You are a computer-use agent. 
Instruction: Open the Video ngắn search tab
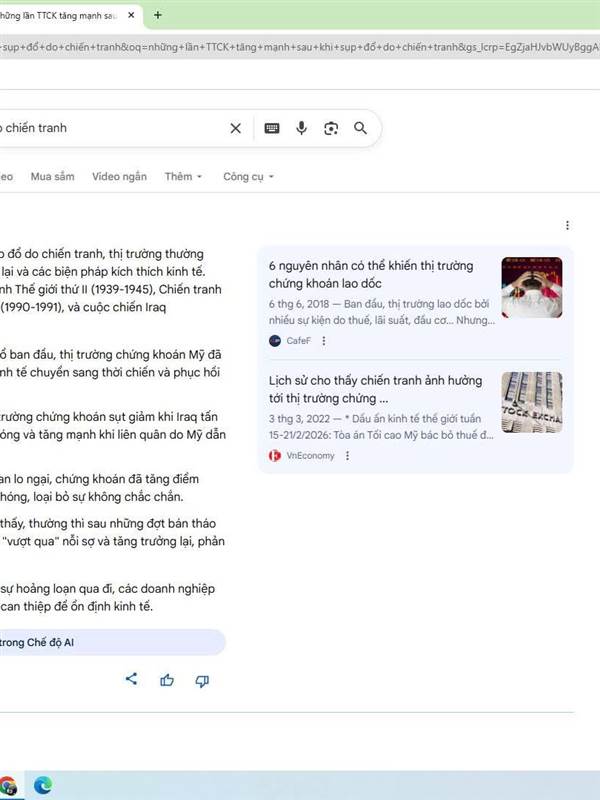coord(119,177)
